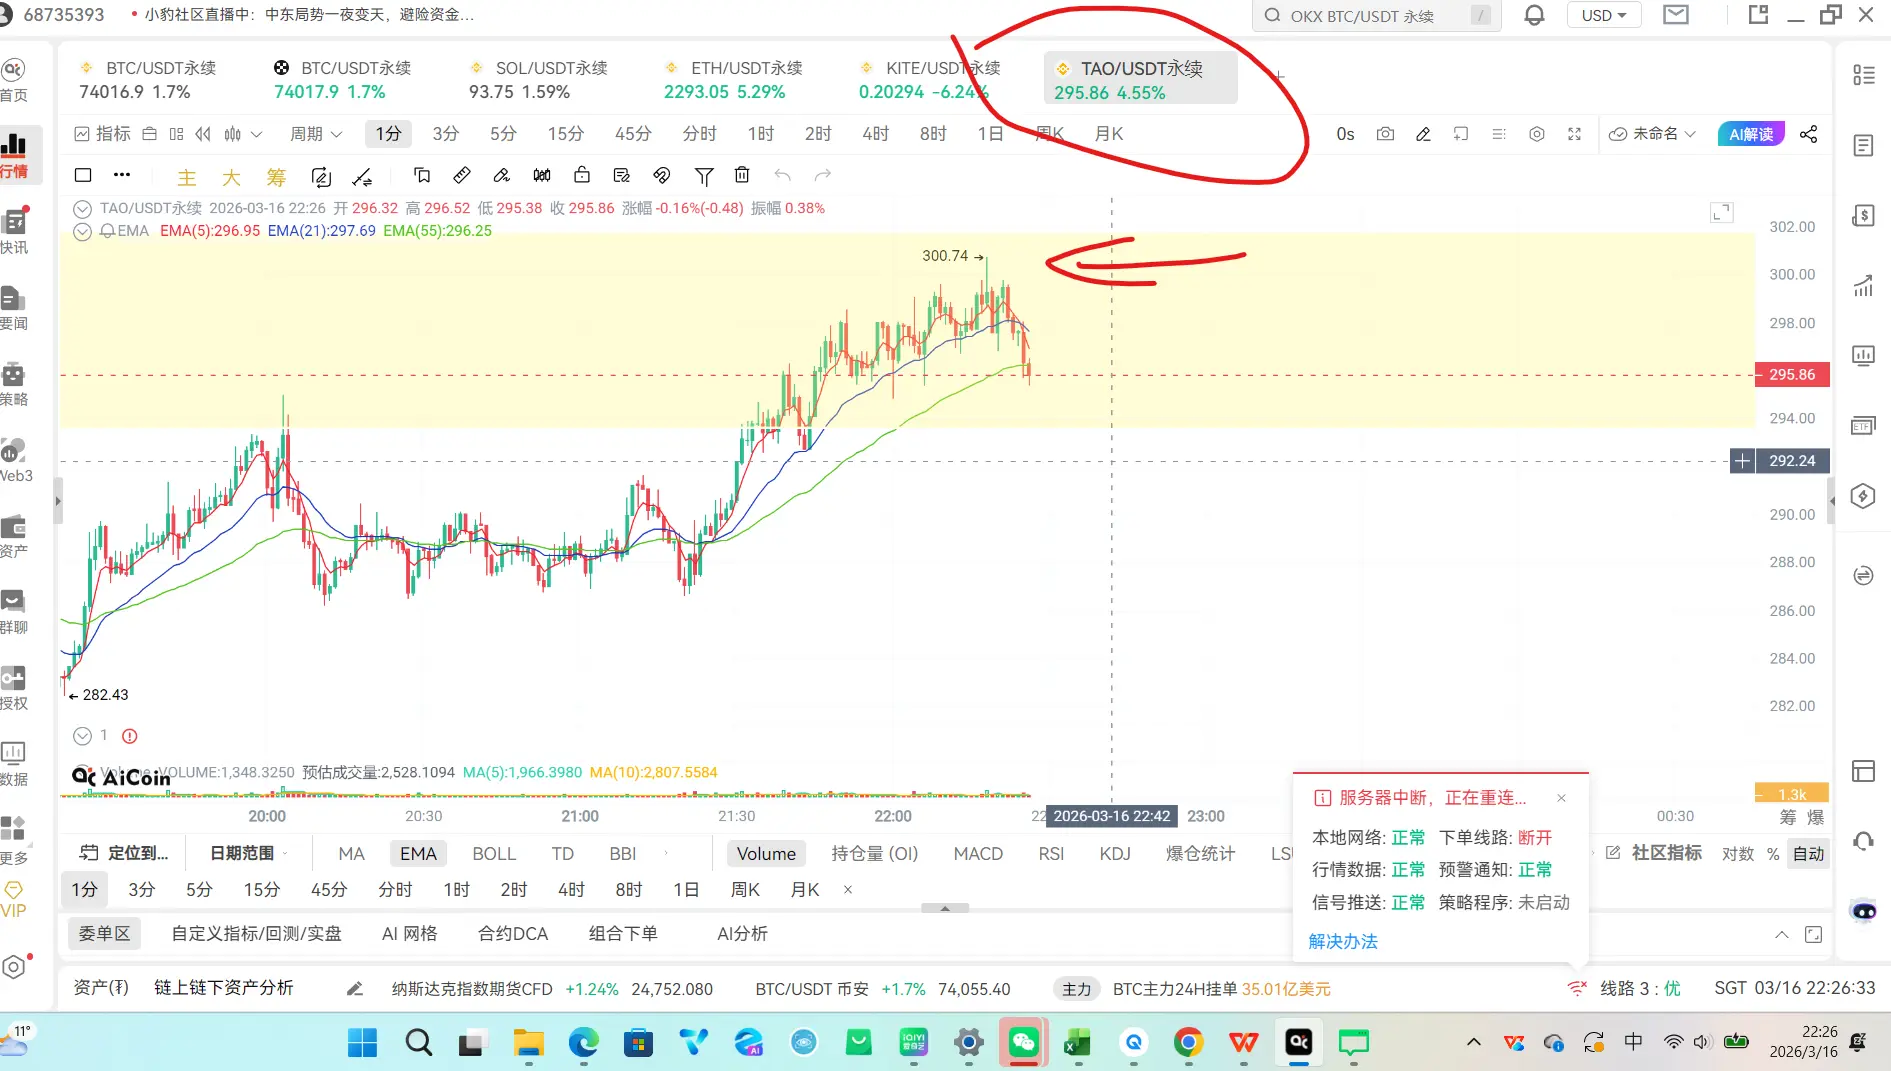The image size is (1891, 1071).
Task: Click the edit pencil icon in chart toolbar
Action: coord(1423,134)
